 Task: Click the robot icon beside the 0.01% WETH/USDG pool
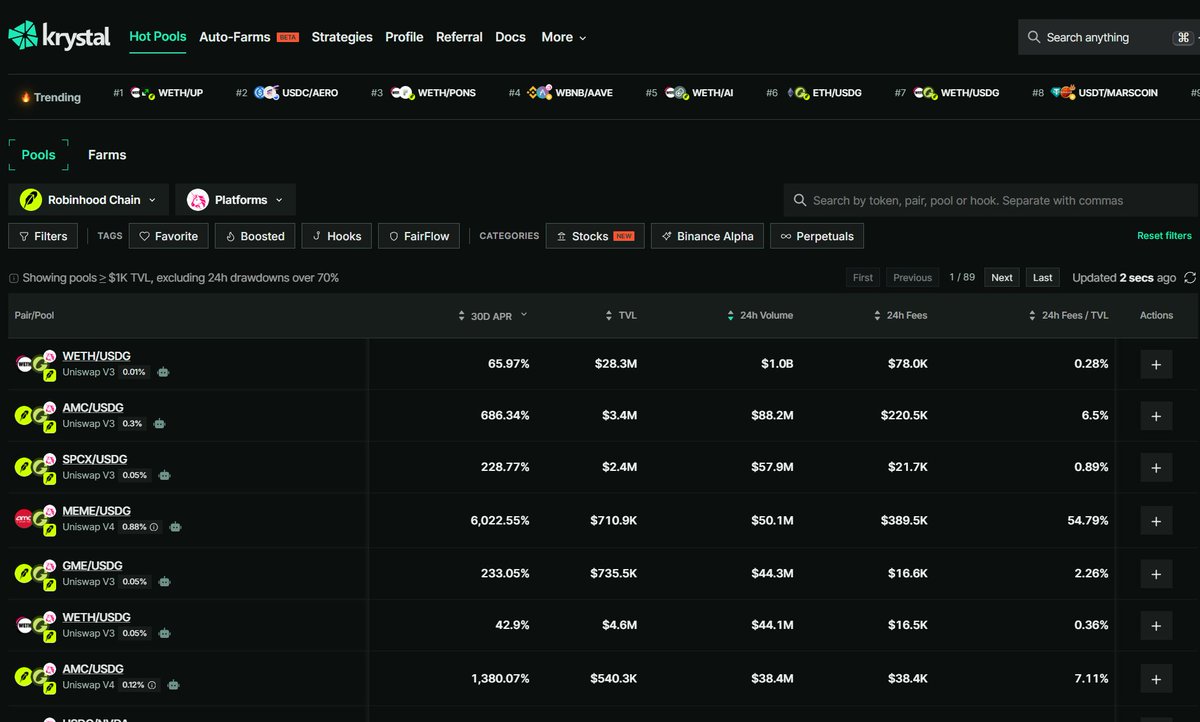(x=163, y=372)
